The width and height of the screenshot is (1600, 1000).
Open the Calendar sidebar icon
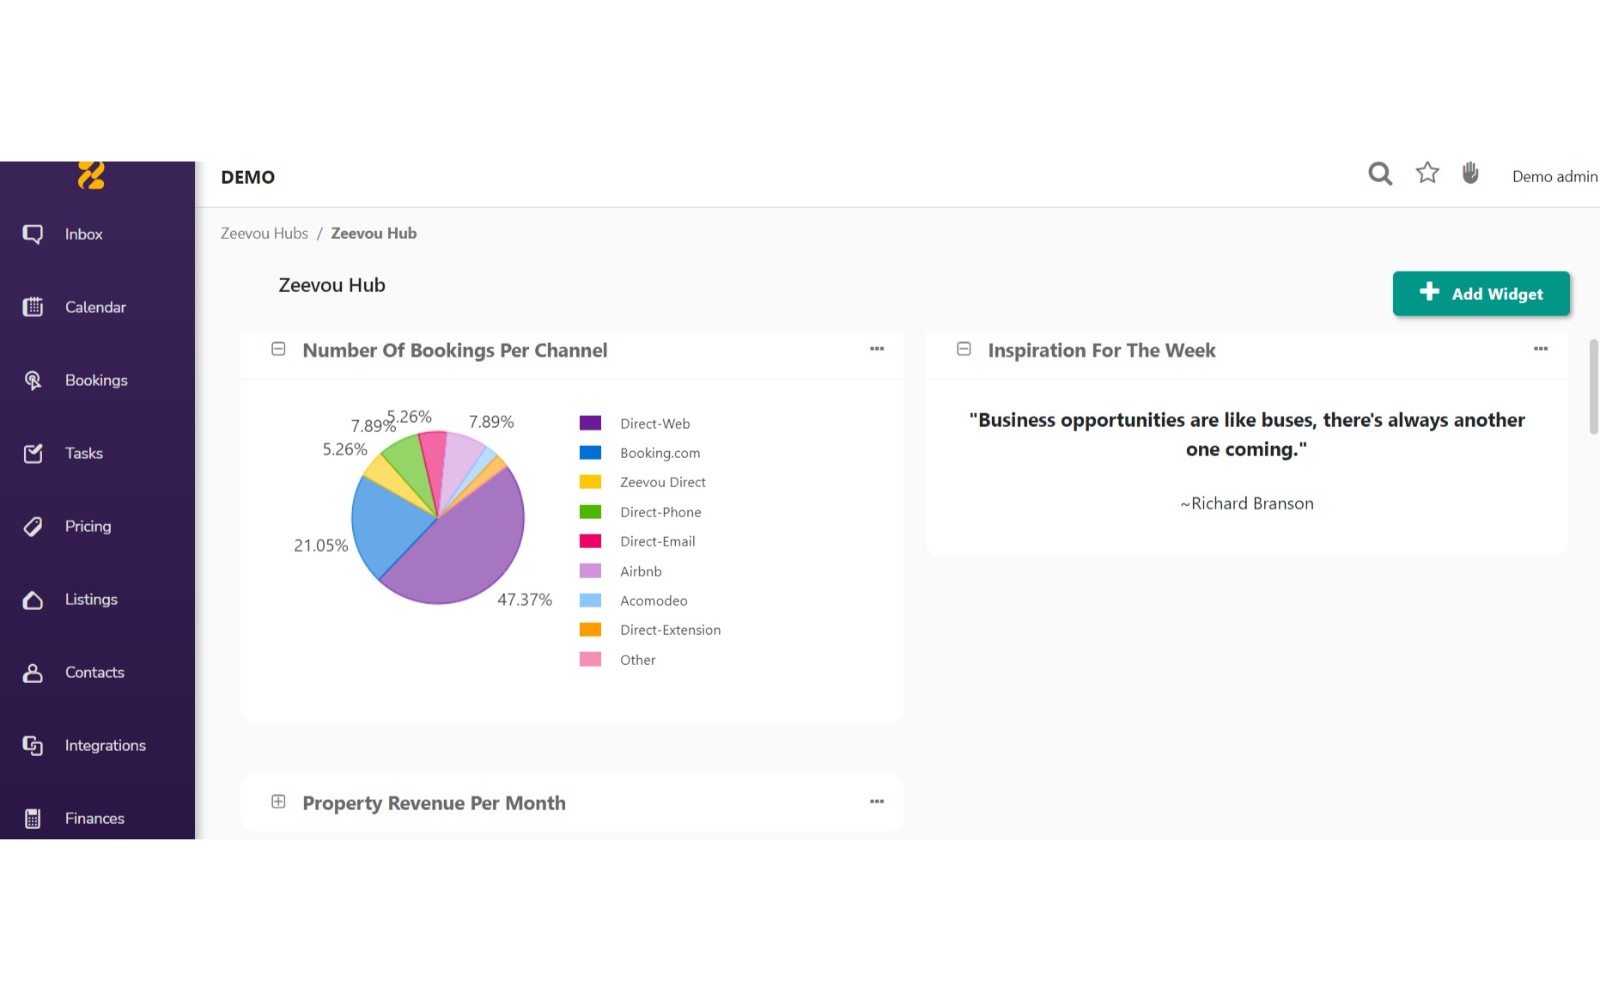point(33,307)
